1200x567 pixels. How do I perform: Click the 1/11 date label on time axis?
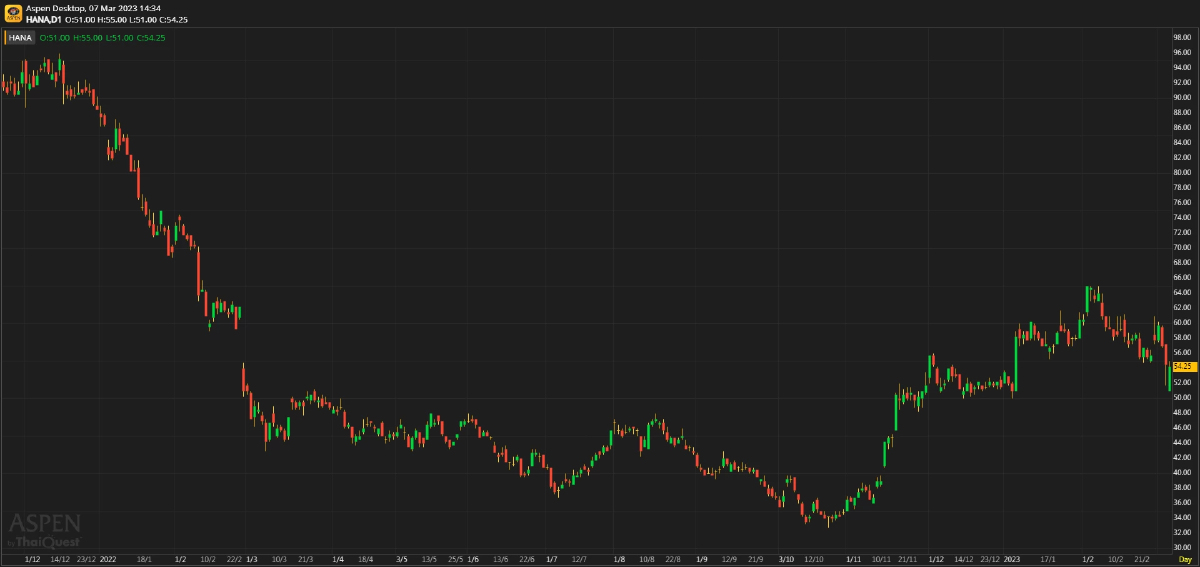coord(853,559)
